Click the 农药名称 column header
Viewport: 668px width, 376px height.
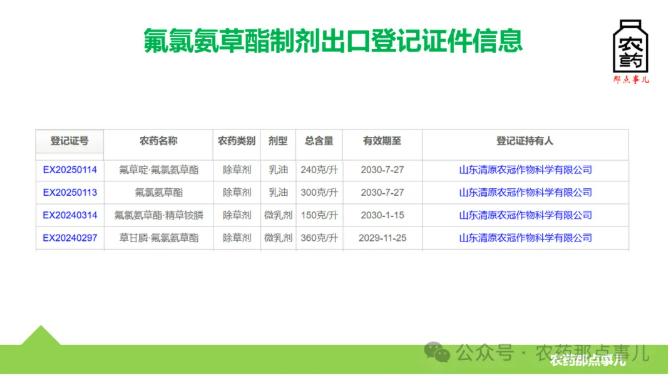point(158,141)
